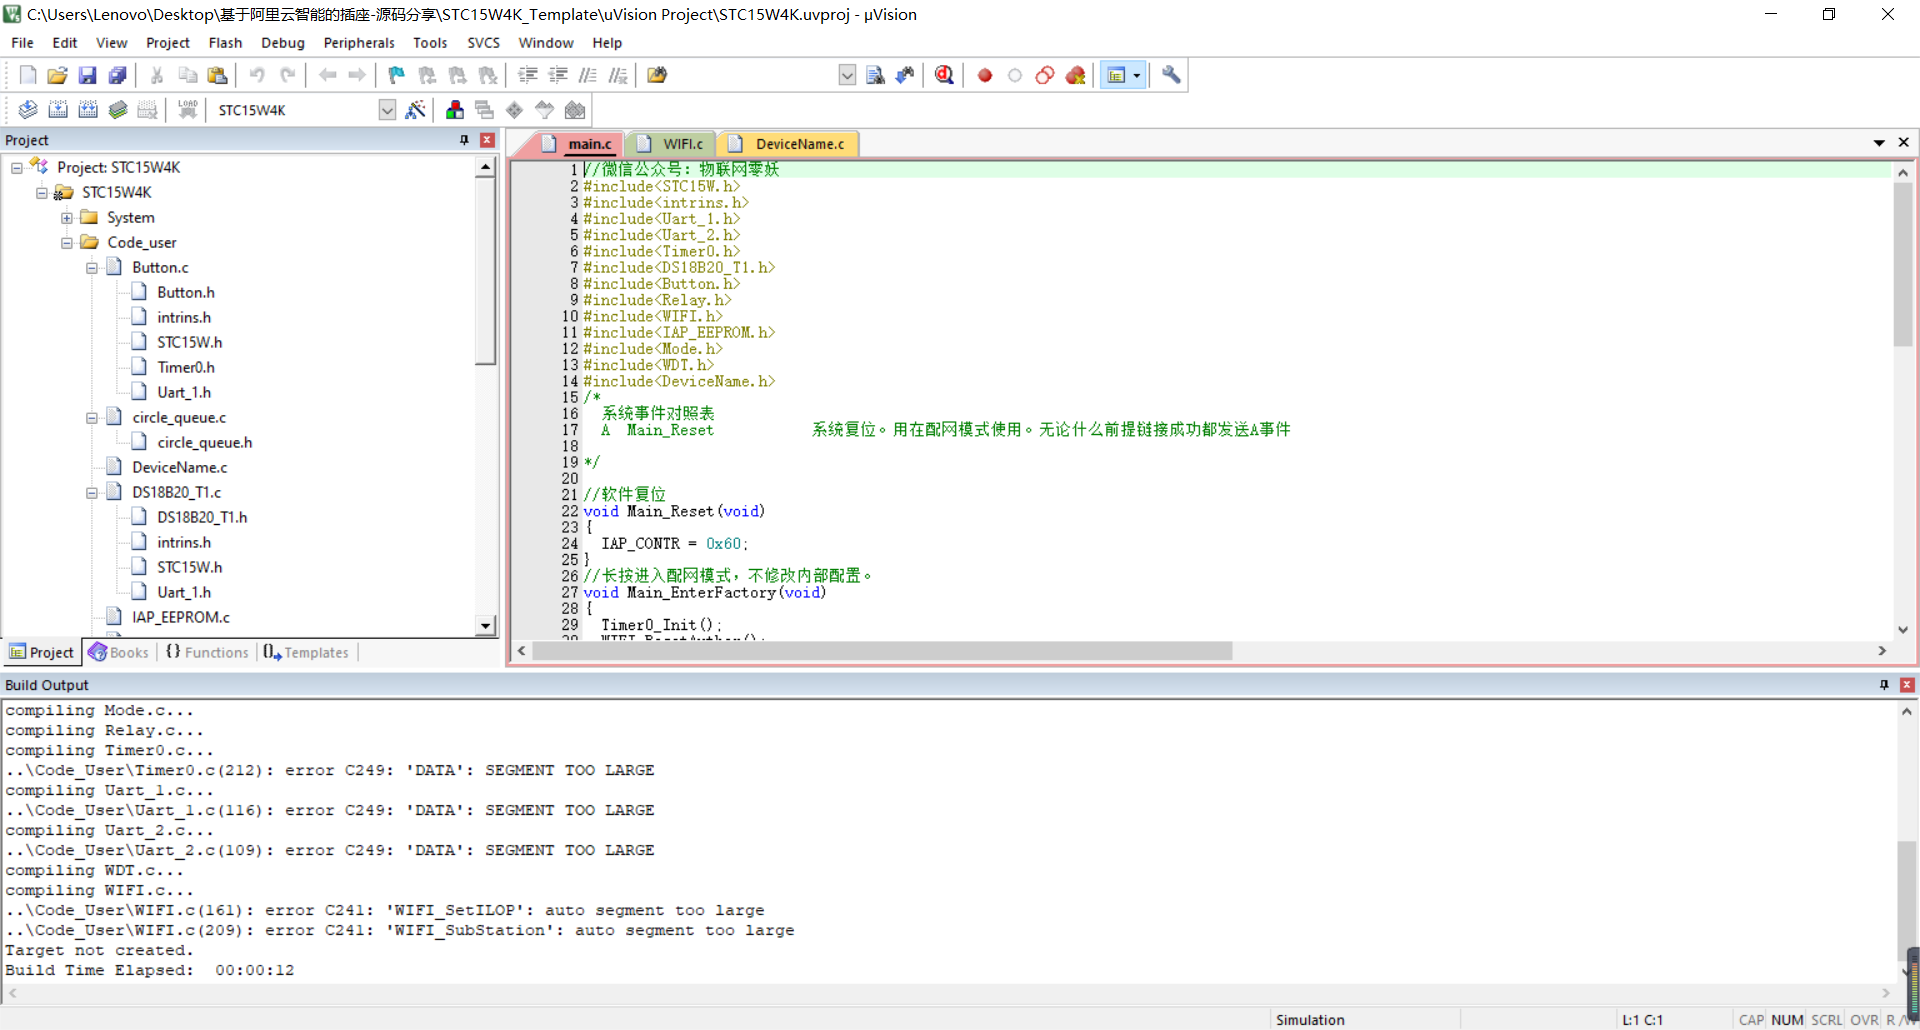The height and width of the screenshot is (1030, 1920).
Task: Start debug session icon
Action: (944, 75)
